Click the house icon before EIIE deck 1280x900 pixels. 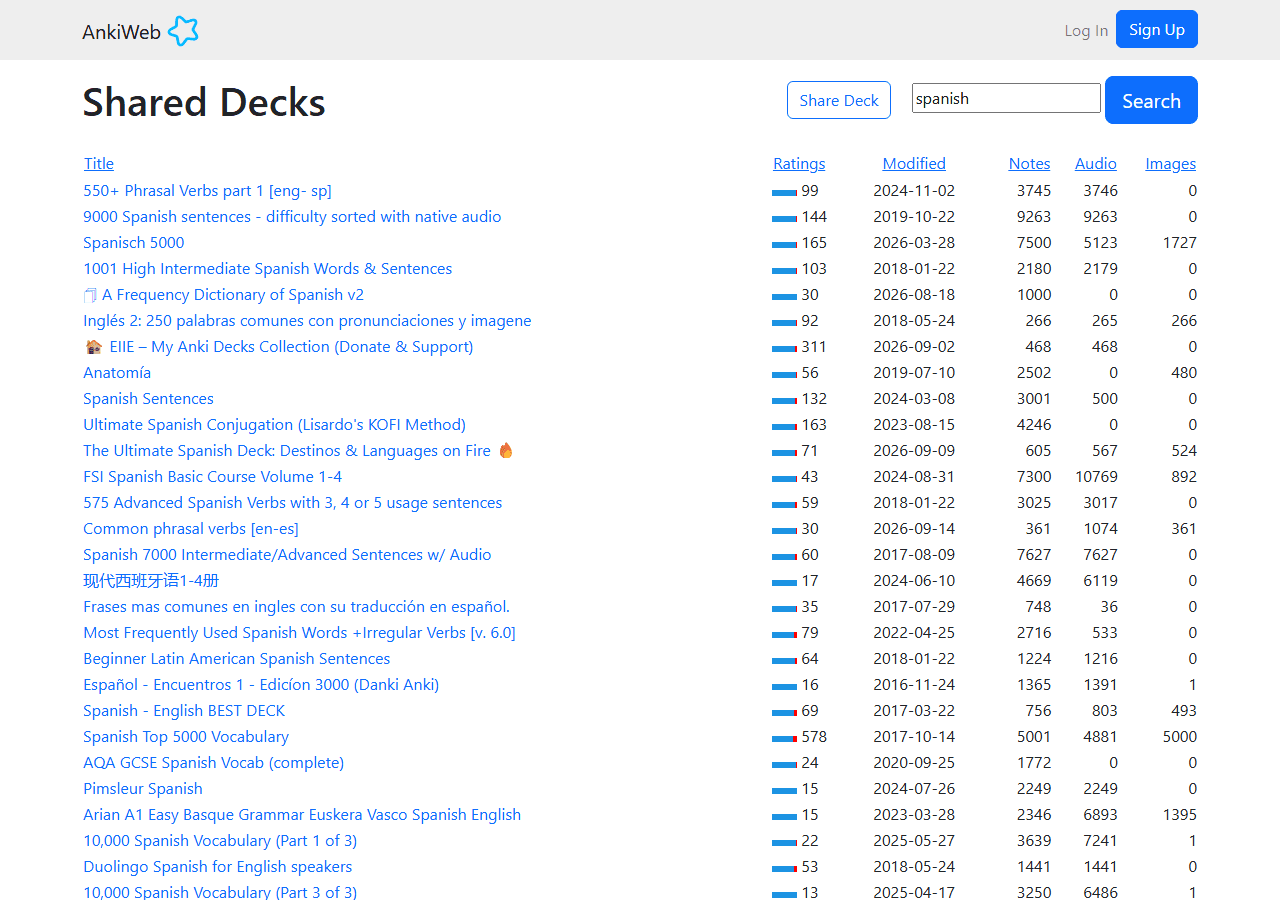[93, 347]
